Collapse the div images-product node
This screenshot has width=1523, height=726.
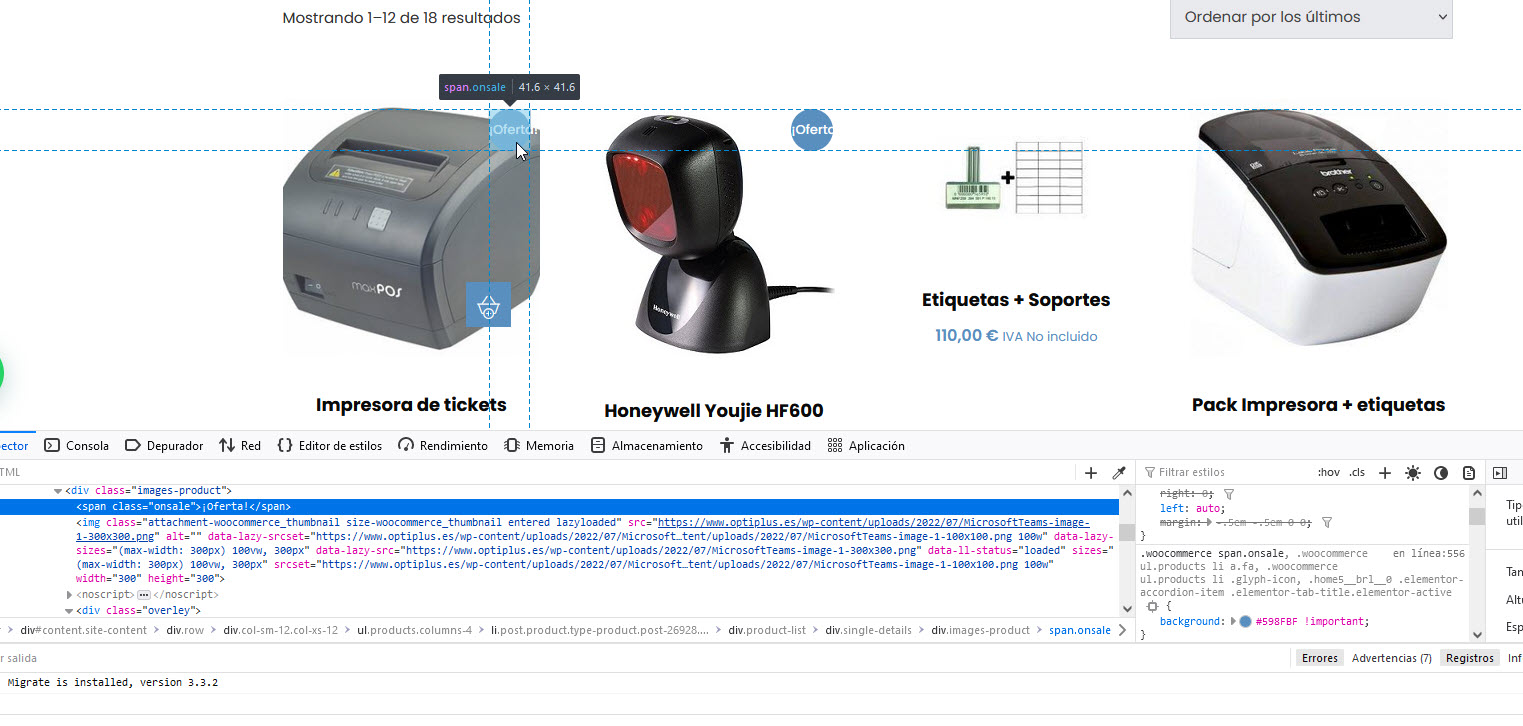(58, 491)
